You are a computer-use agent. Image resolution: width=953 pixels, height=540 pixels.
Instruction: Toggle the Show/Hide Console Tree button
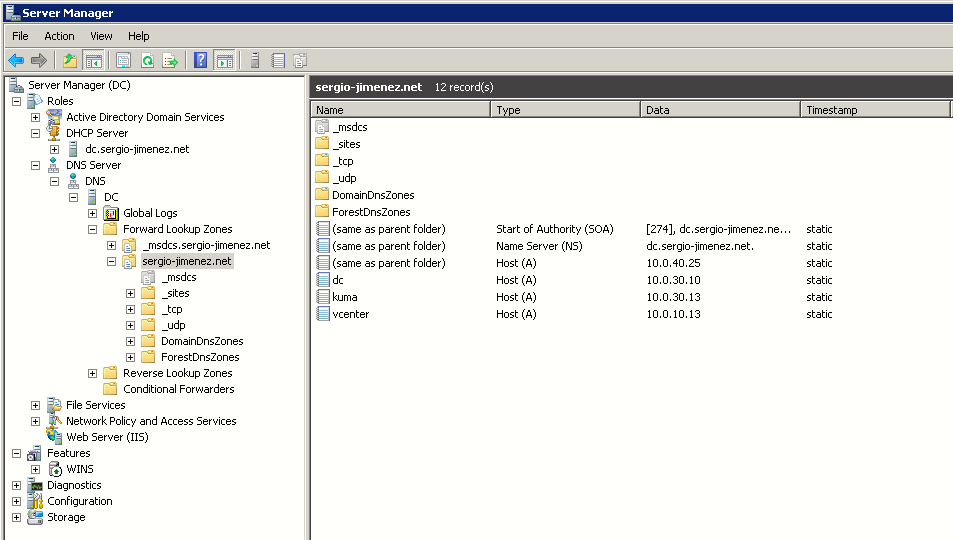pyautogui.click(x=93, y=60)
